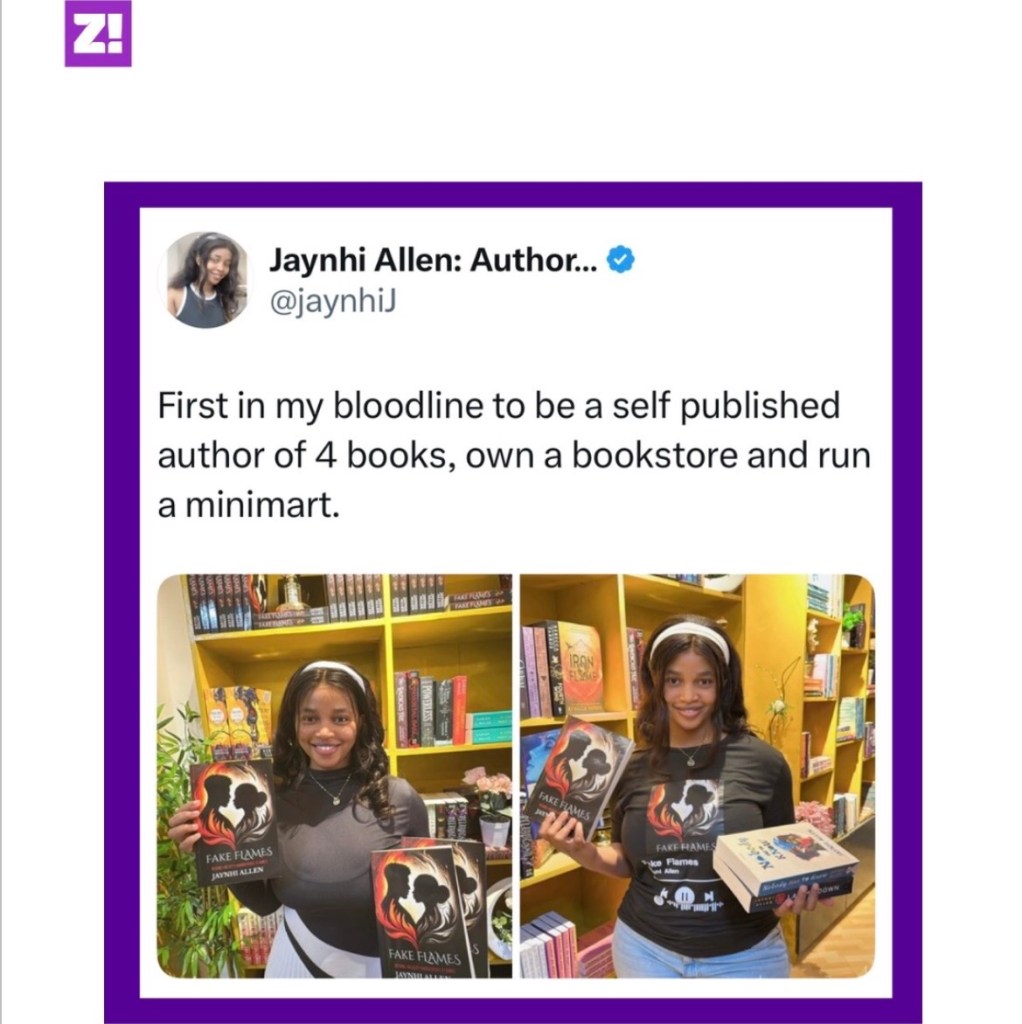The width and height of the screenshot is (1022, 1024).
Task: Tap the music note icon on the T-shirt
Action: click(660, 897)
